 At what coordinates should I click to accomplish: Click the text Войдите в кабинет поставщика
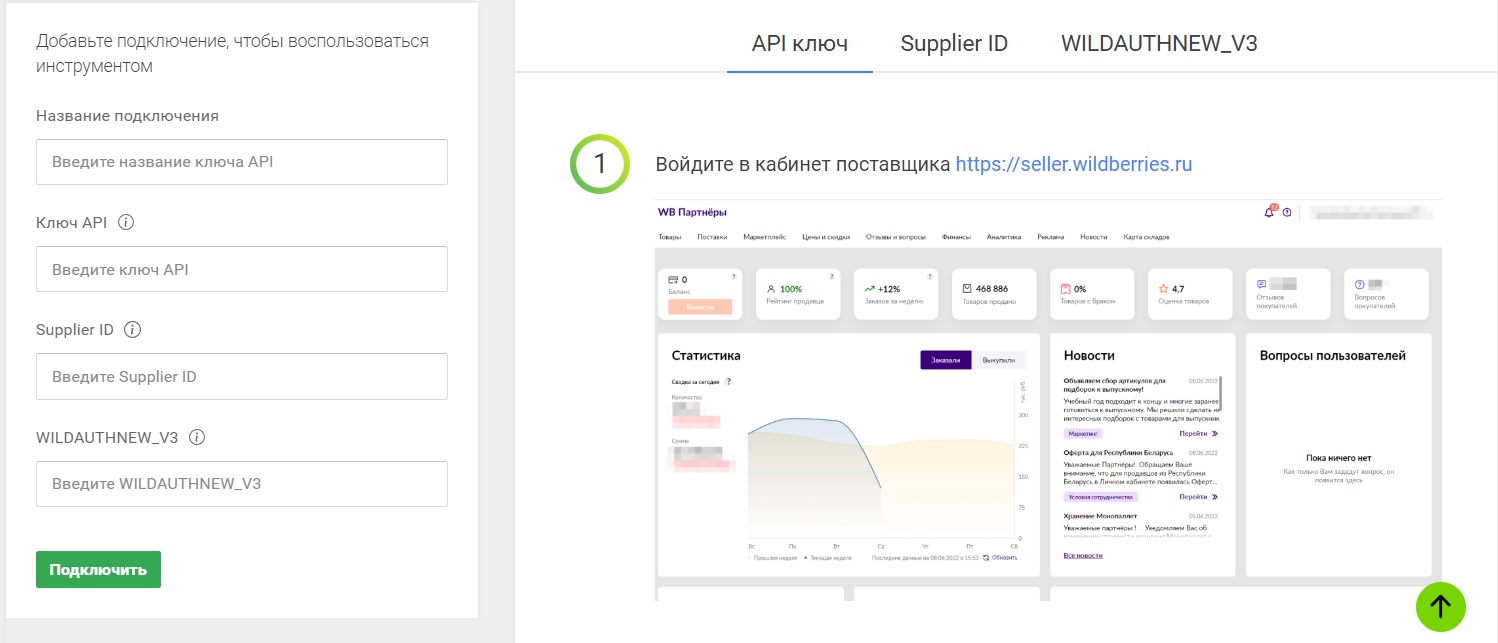coord(803,164)
